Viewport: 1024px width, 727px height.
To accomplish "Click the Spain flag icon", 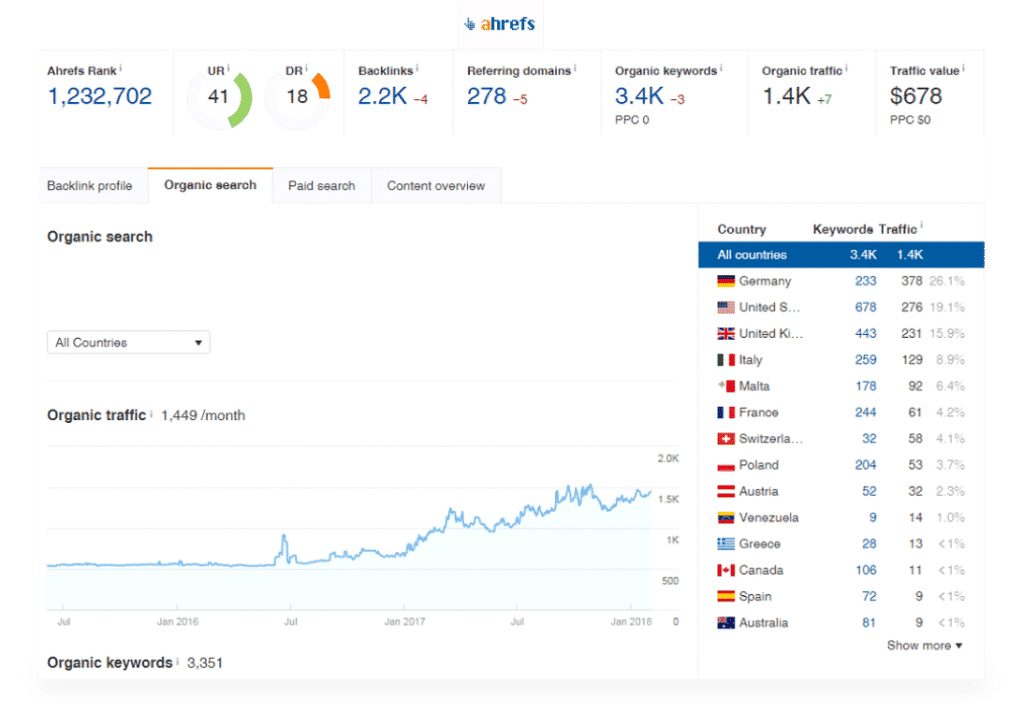I will (726, 596).
